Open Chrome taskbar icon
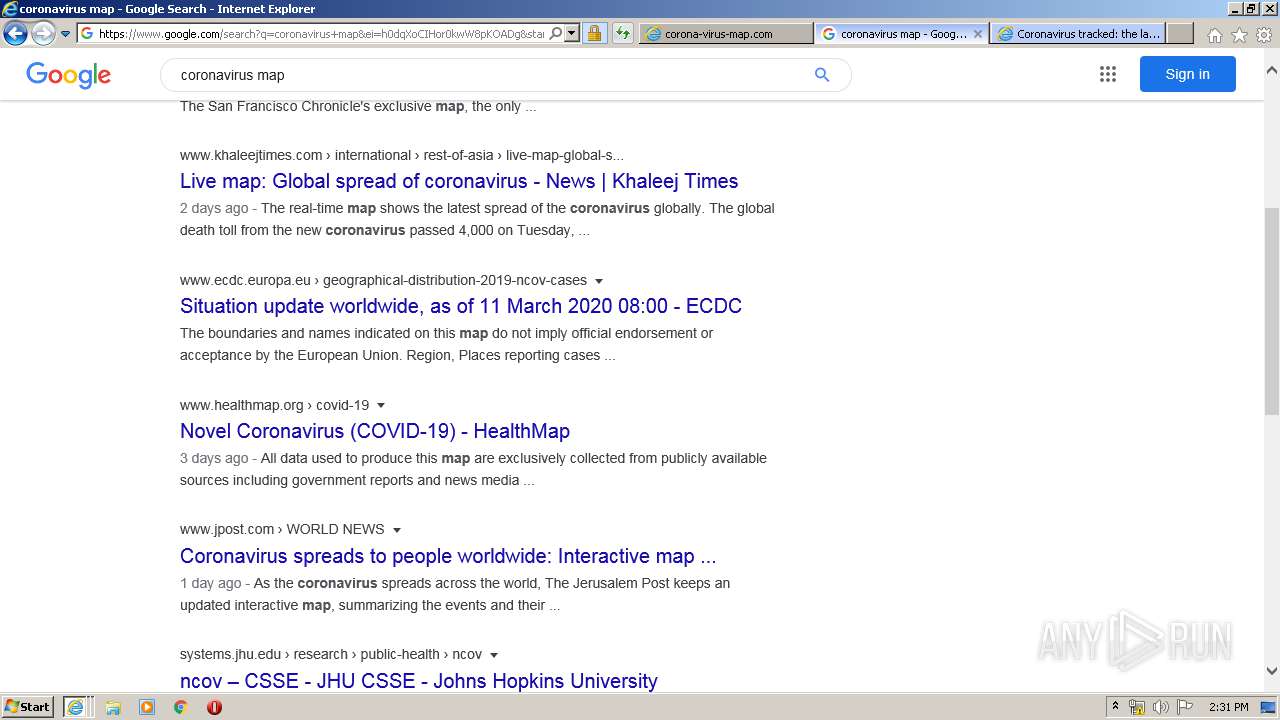Image resolution: width=1280 pixels, height=720 pixels. point(180,707)
